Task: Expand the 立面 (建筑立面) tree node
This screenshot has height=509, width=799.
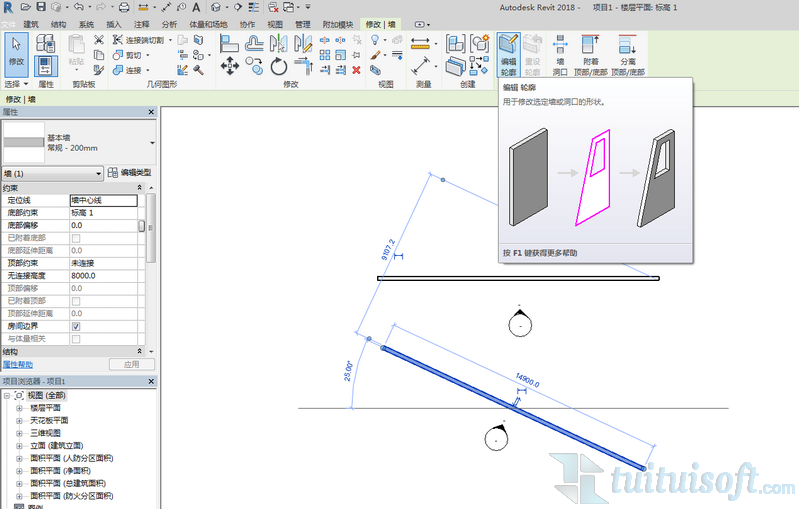Action: [x=19, y=445]
